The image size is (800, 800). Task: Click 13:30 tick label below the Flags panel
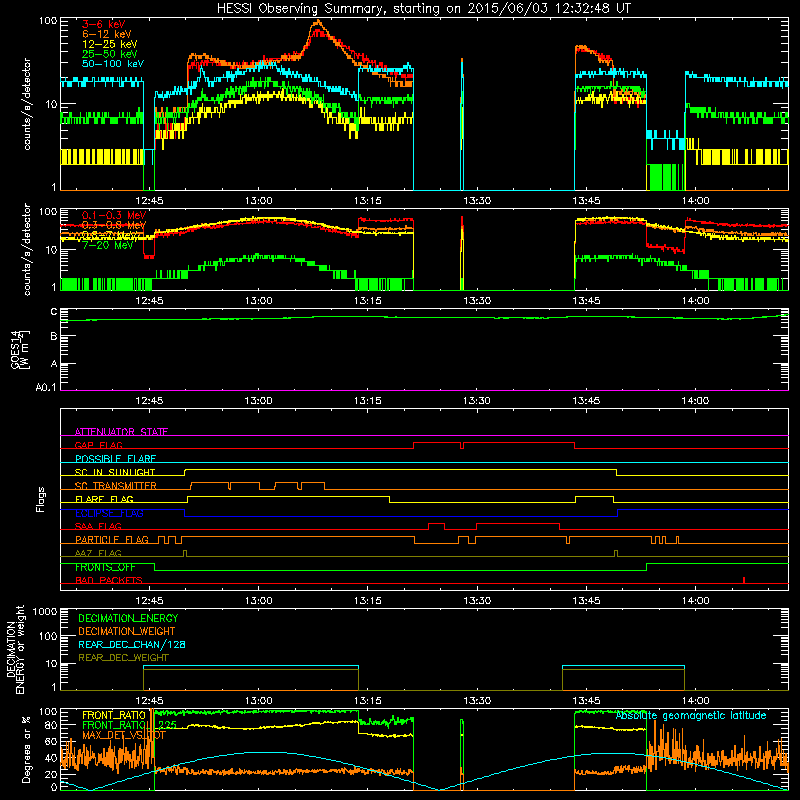(477, 601)
